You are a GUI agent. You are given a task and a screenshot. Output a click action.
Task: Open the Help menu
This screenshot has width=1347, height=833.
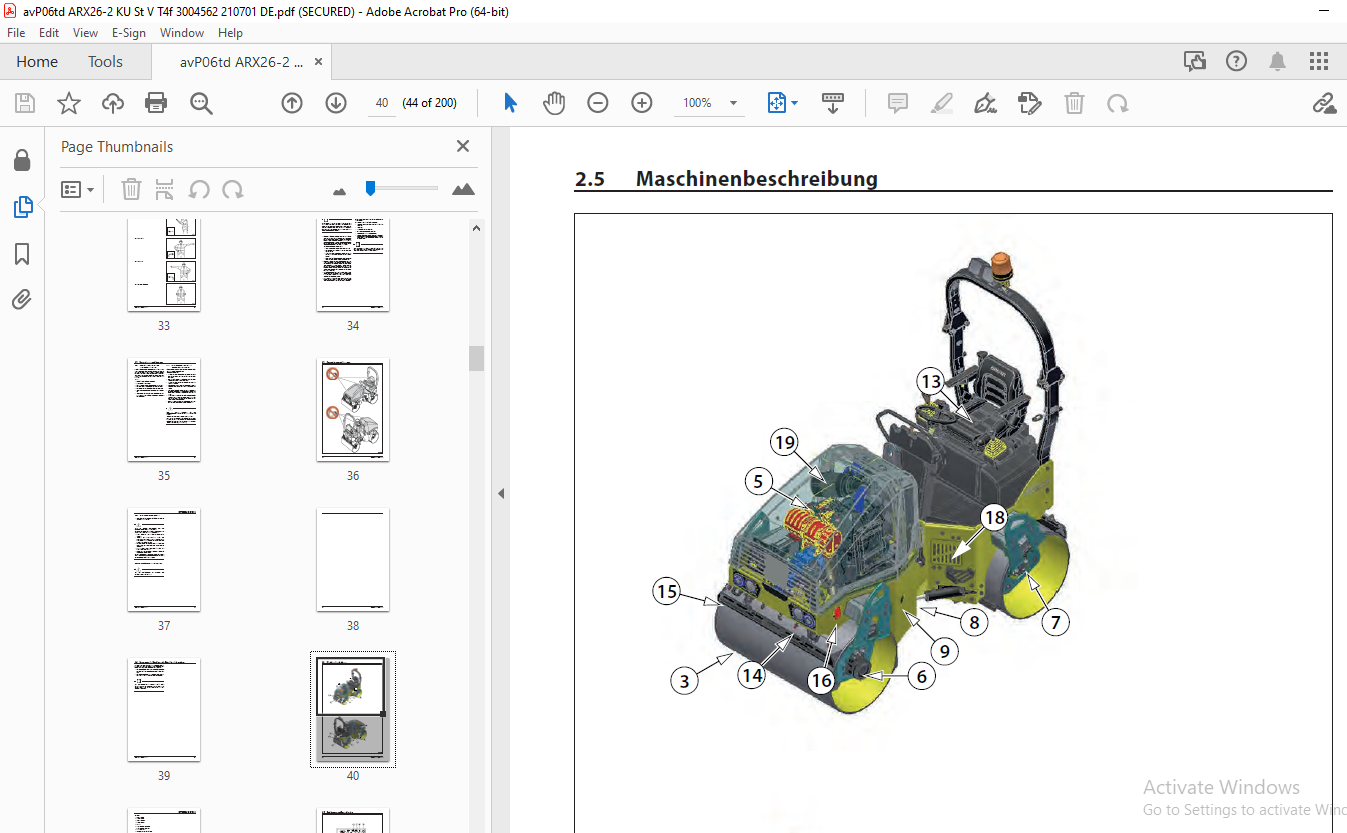(x=230, y=33)
